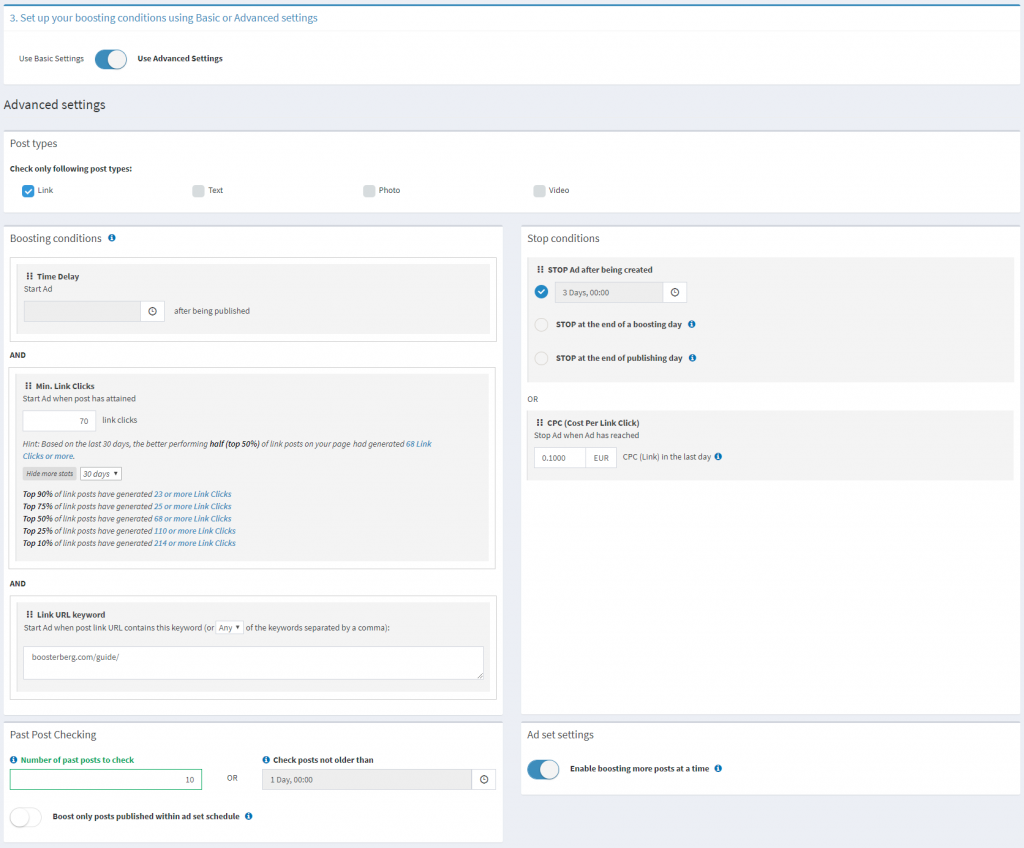
Task: Open the Any keyword match dropdown
Action: 231,628
